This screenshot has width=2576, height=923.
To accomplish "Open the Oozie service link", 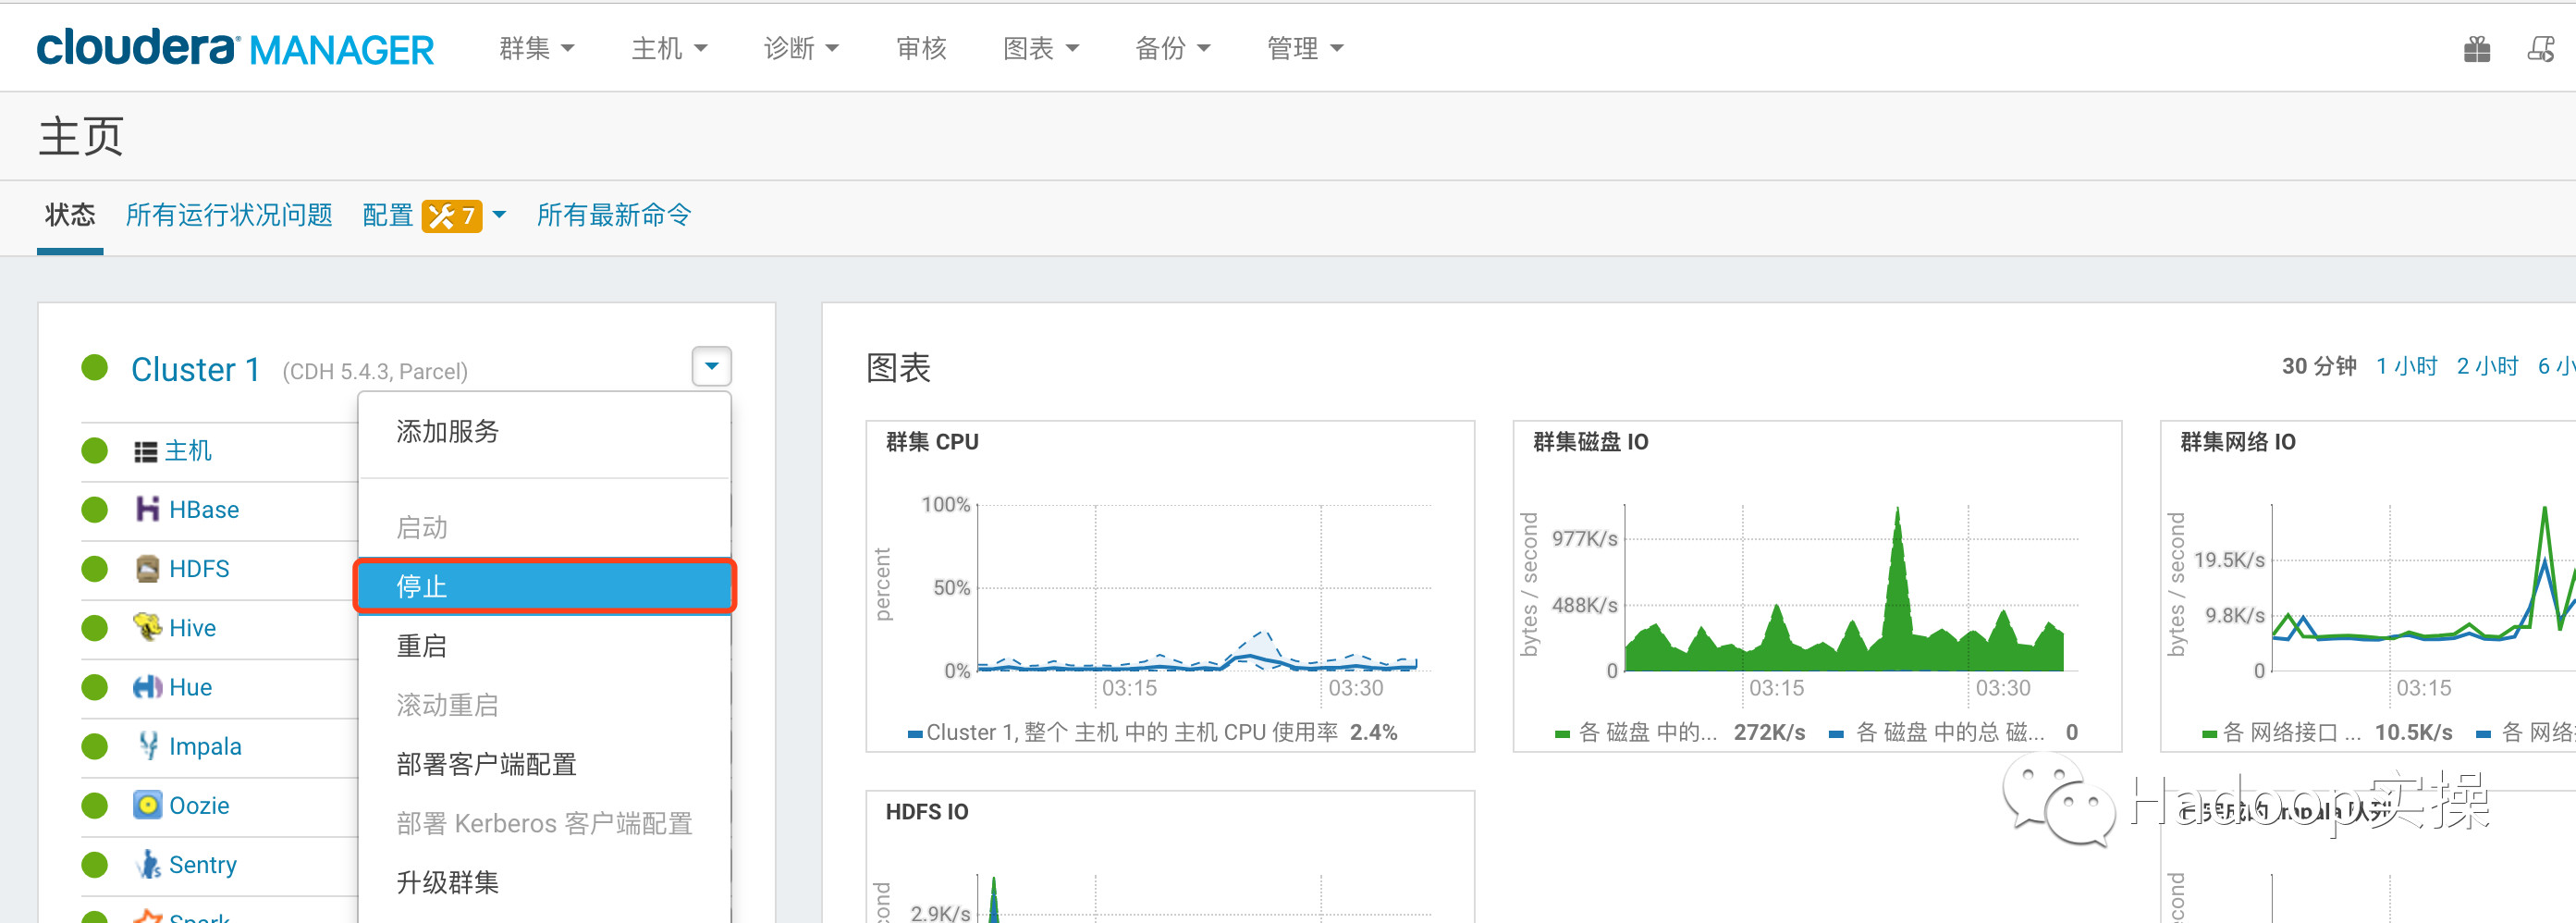I will (x=199, y=805).
